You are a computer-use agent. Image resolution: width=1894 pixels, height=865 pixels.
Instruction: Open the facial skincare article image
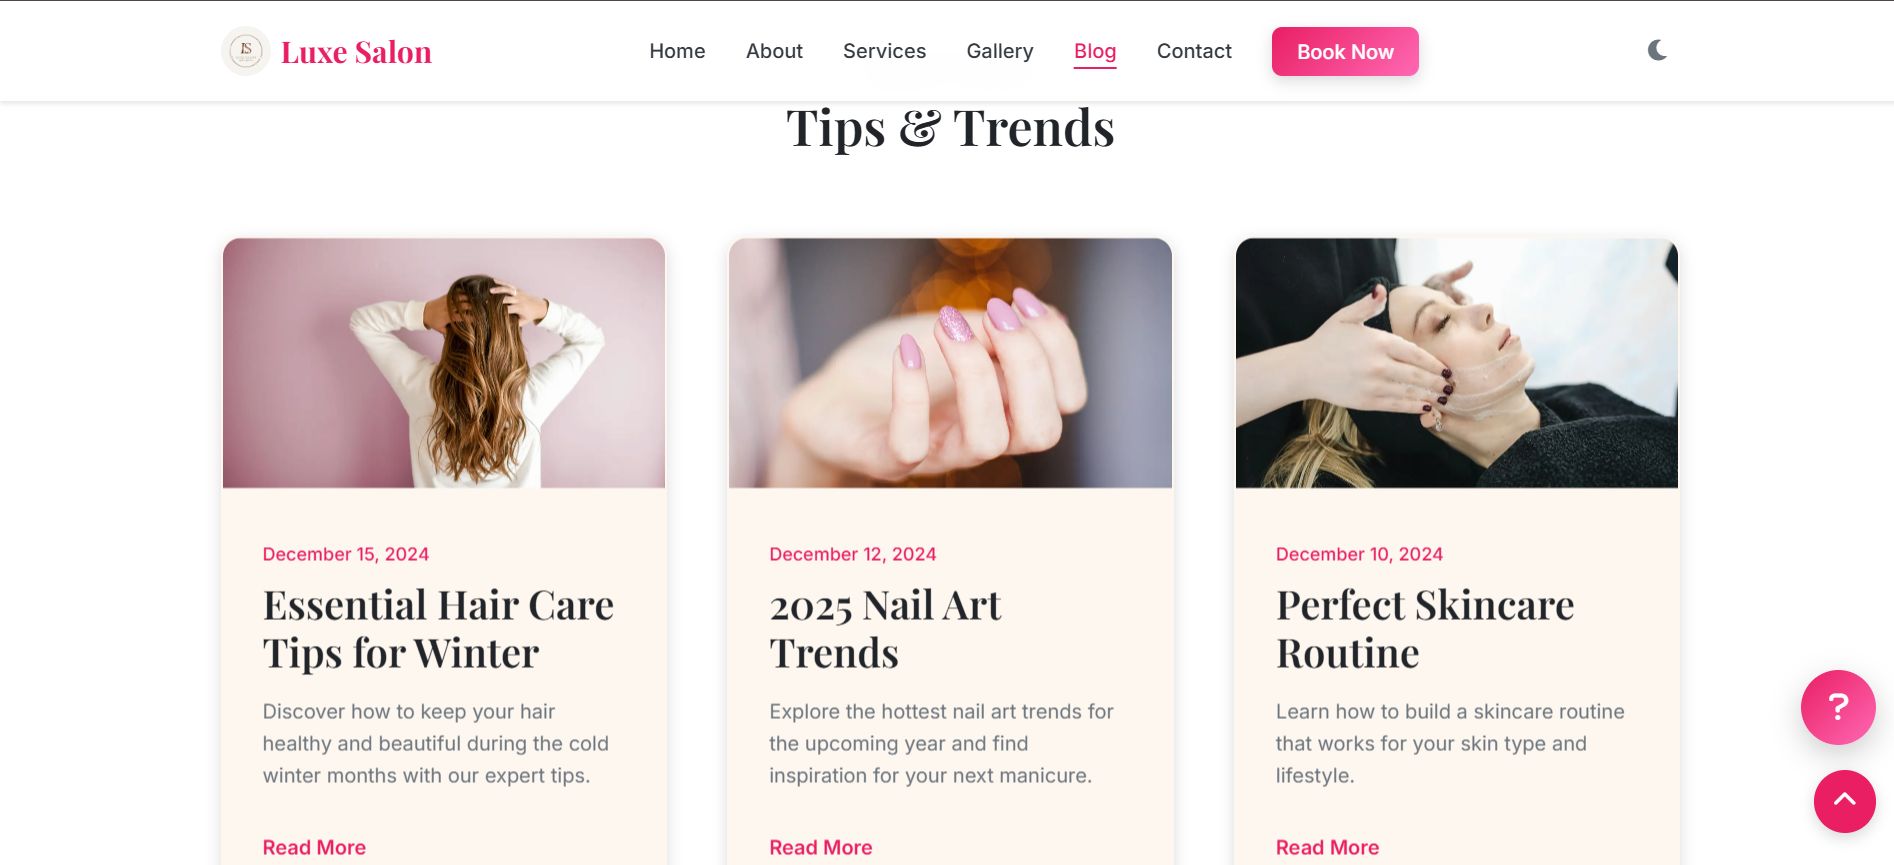point(1457,363)
